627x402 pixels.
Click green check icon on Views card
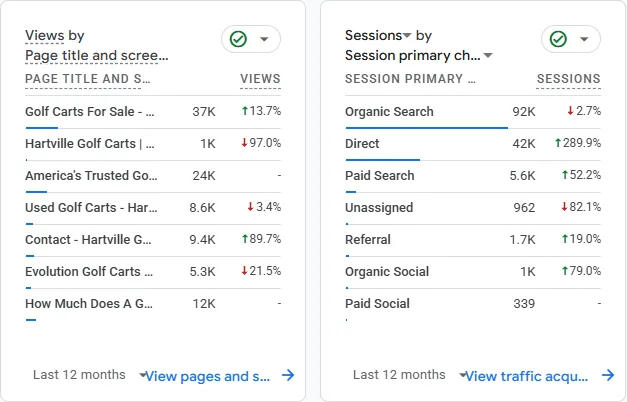click(x=238, y=39)
